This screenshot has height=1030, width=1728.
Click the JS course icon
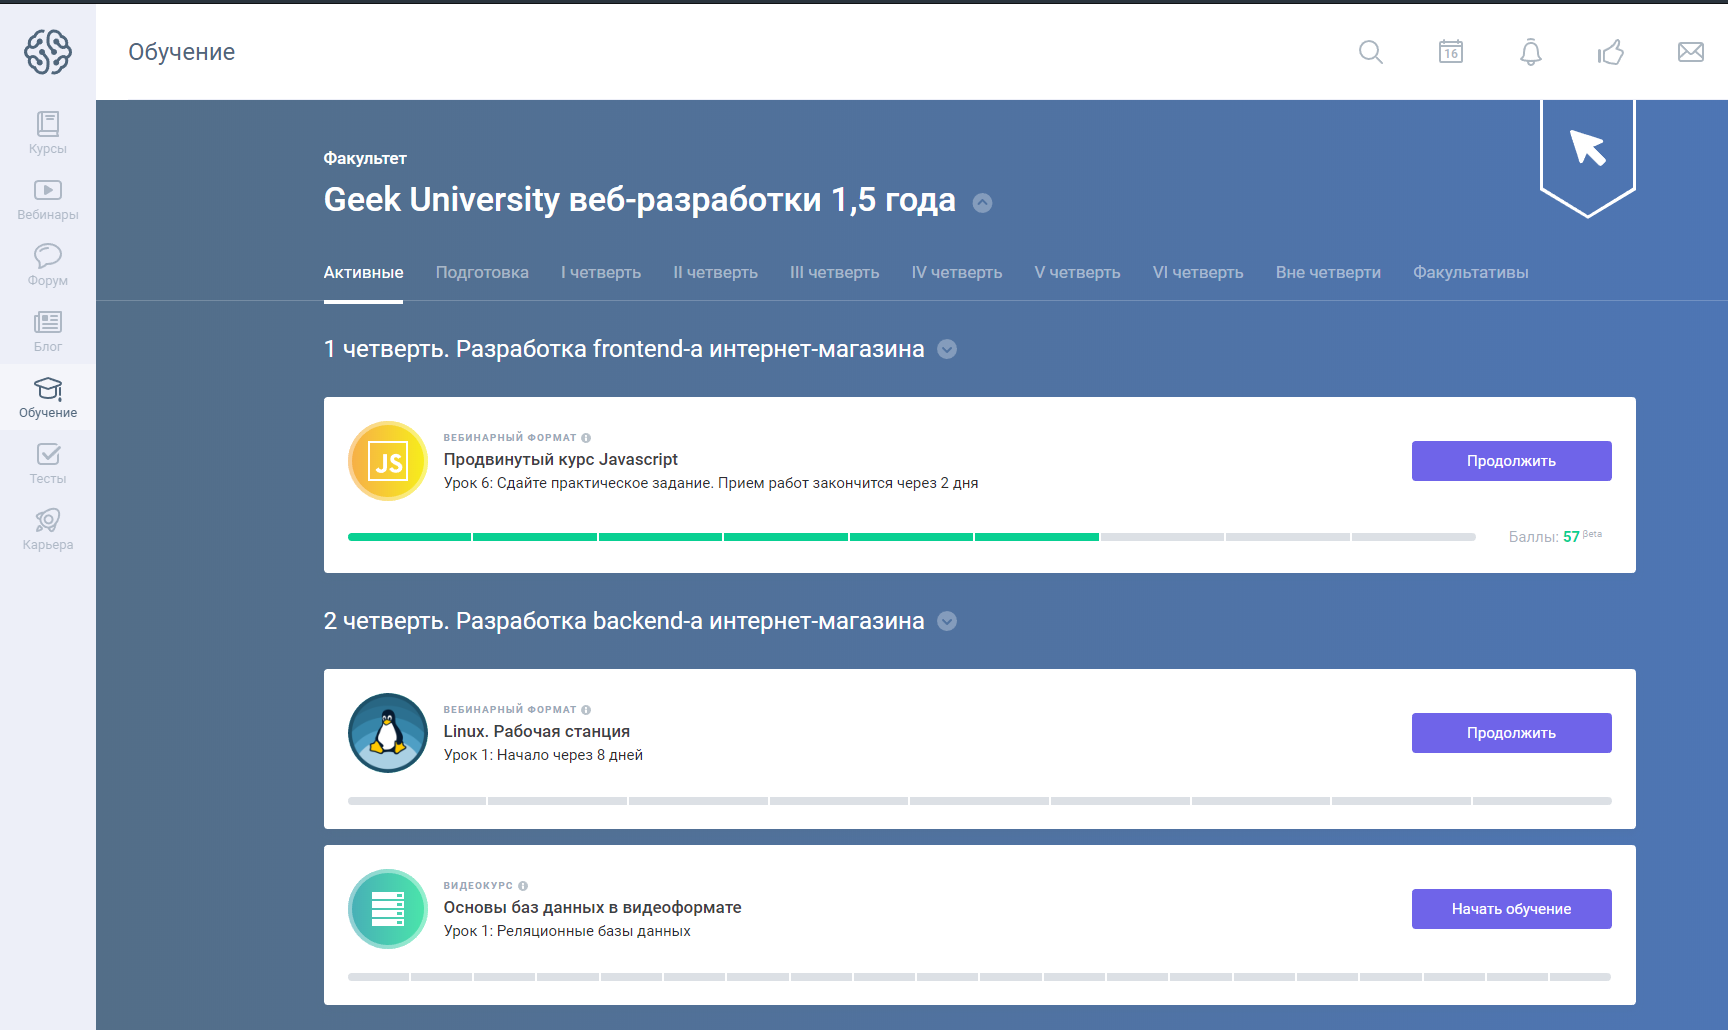[388, 461]
